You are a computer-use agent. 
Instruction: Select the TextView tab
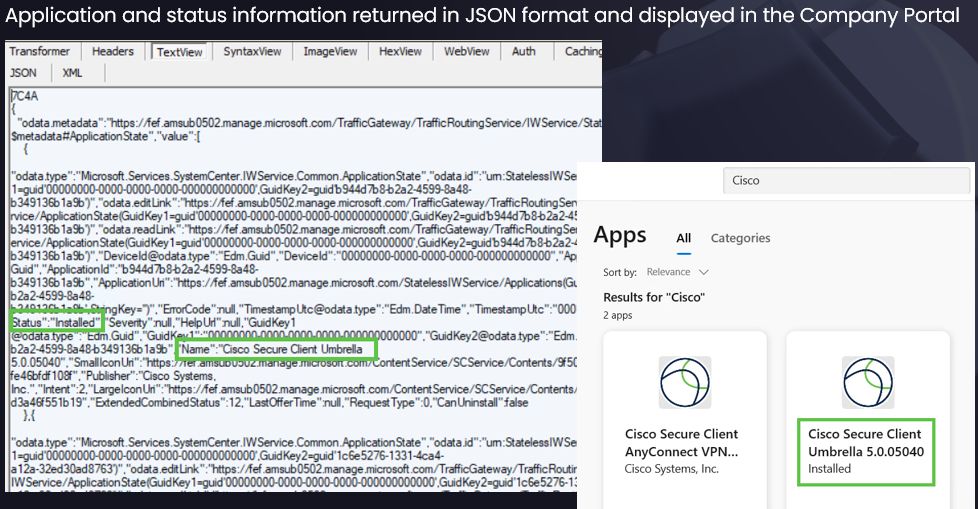tap(179, 52)
